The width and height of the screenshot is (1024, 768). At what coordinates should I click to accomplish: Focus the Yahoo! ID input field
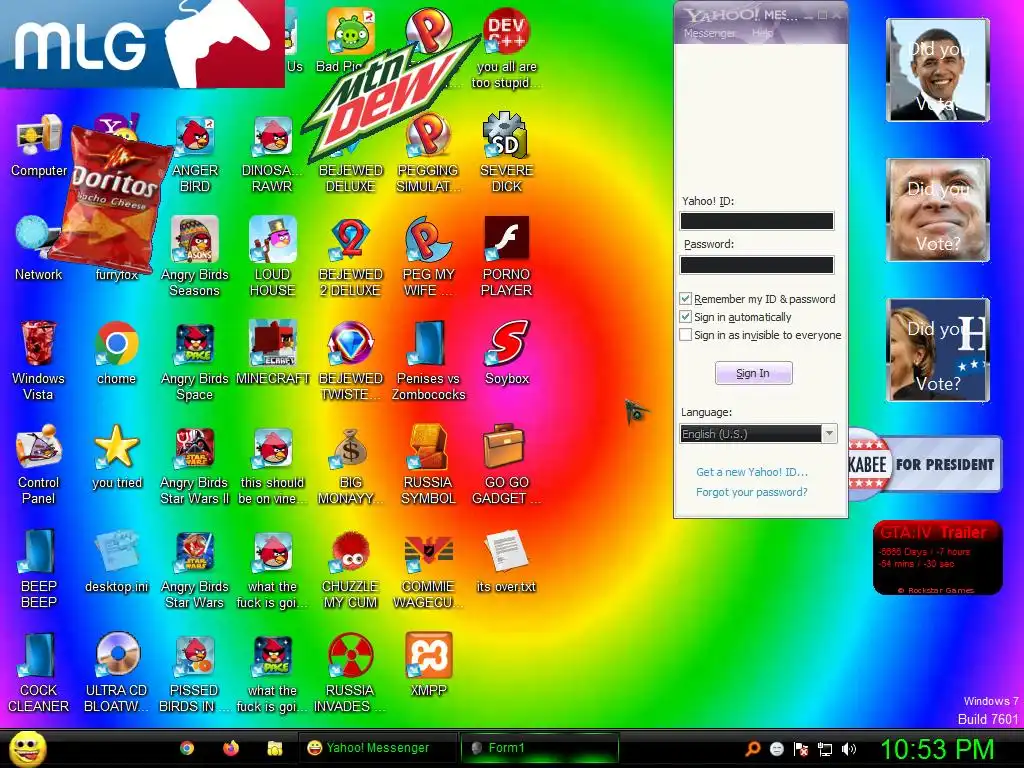(x=757, y=221)
